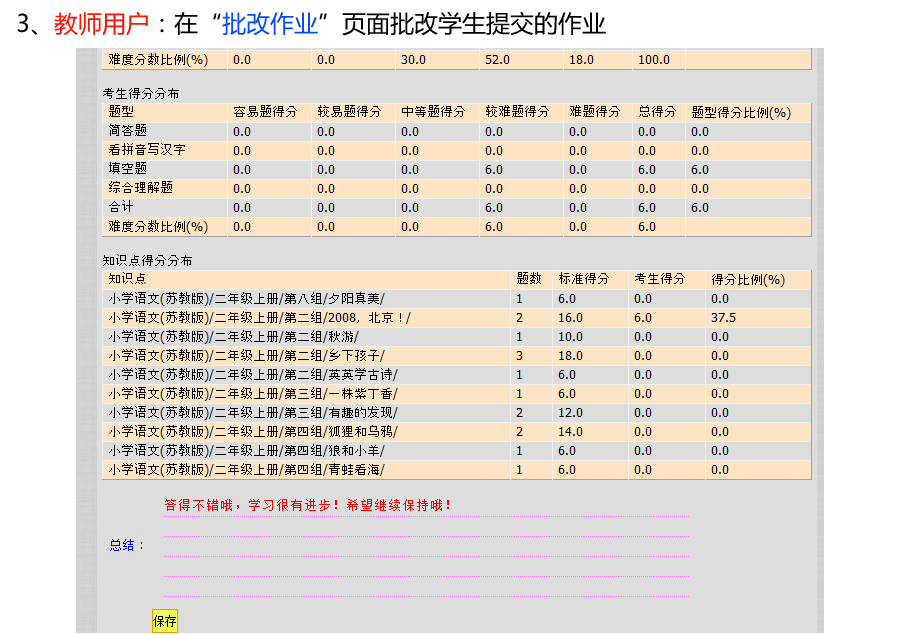This screenshot has height=635, width=900.
Task: Click the red comment text in summary field
Action: [308, 506]
